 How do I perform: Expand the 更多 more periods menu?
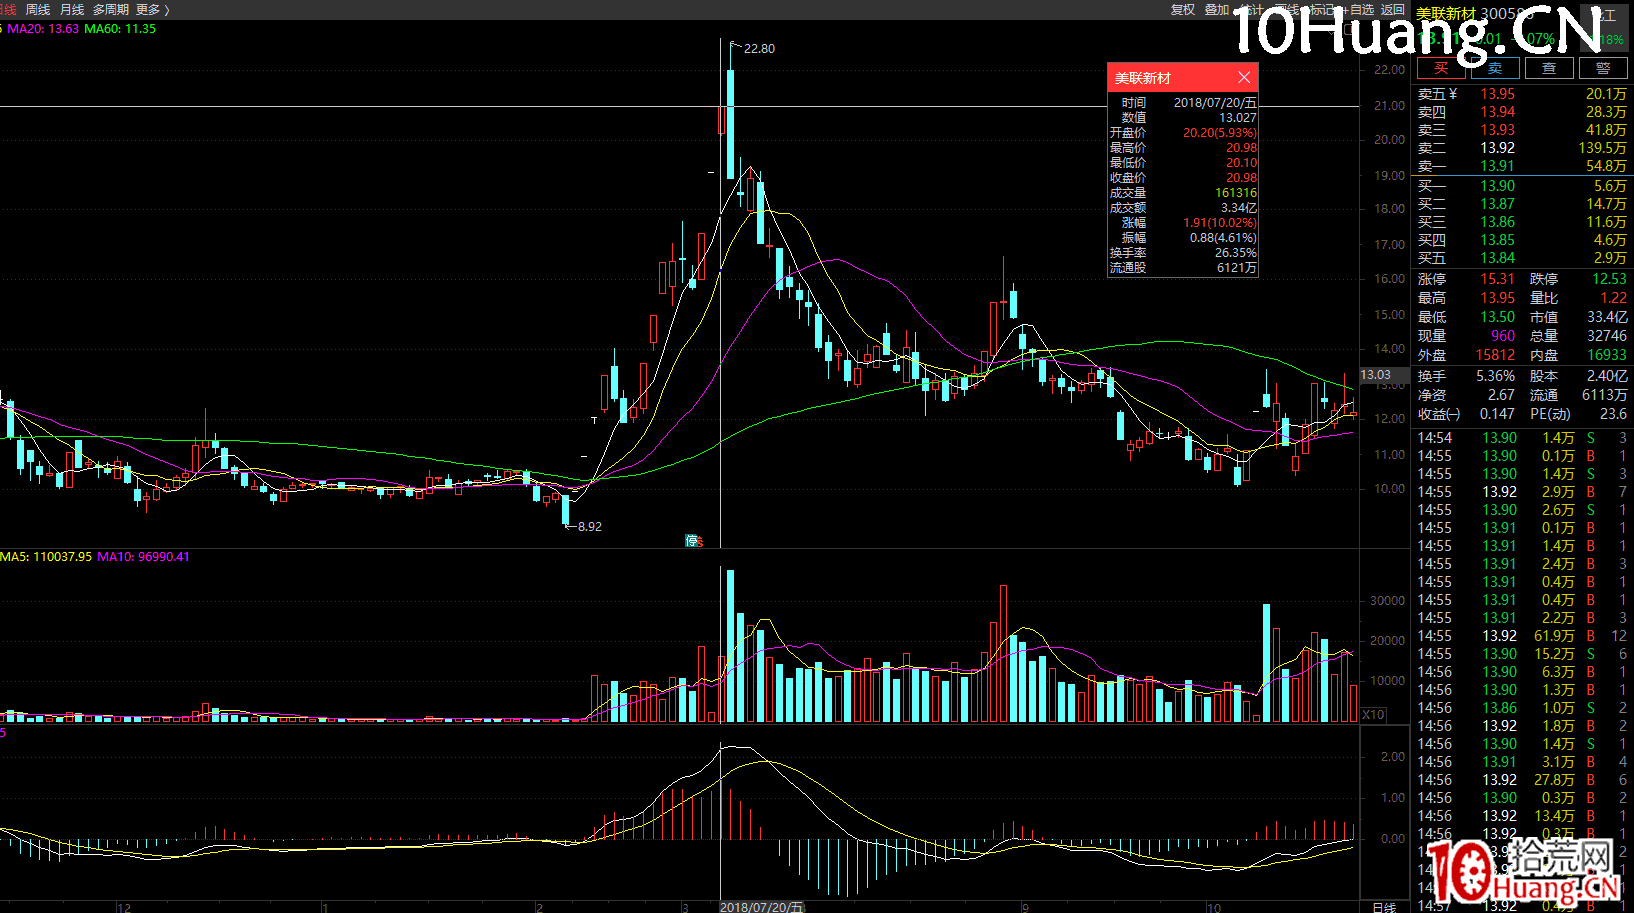(x=152, y=9)
